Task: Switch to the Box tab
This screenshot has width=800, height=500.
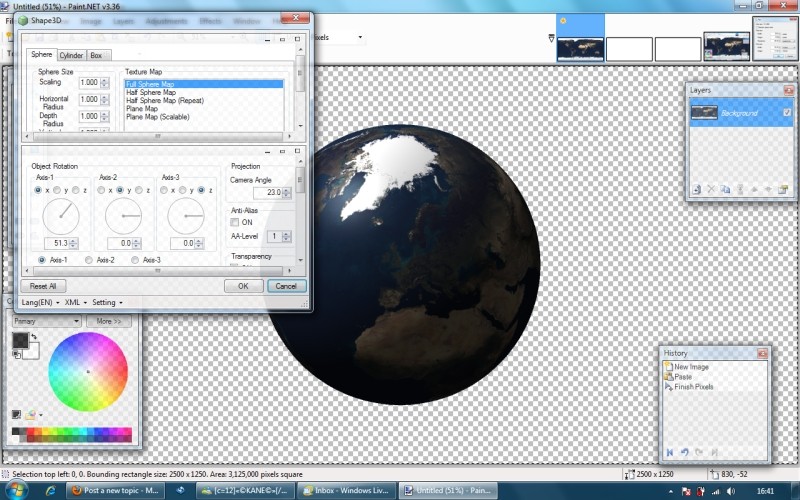Action: coord(96,55)
